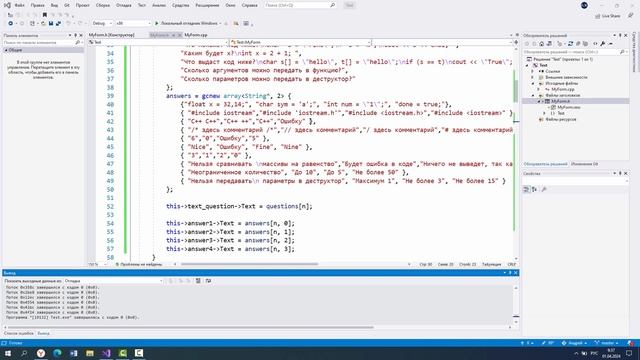The height and width of the screenshot is (360, 640).
Task: Click the Windows Start button
Action: [8, 353]
